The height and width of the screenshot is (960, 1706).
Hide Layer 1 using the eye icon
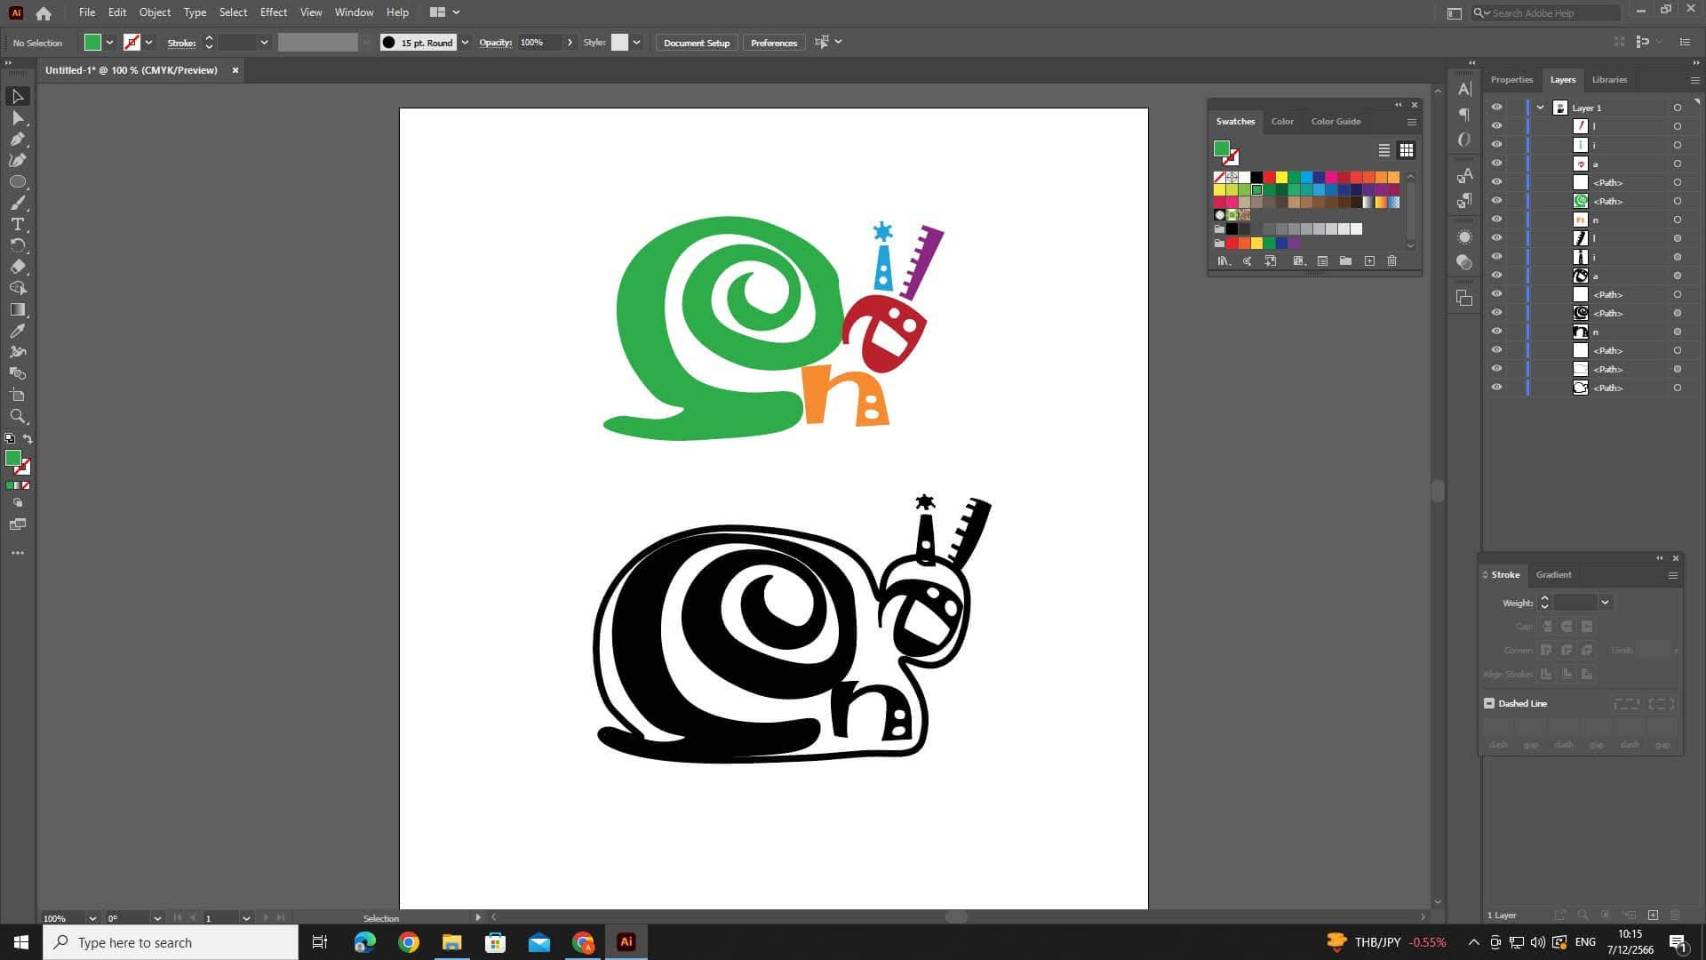click(x=1497, y=107)
